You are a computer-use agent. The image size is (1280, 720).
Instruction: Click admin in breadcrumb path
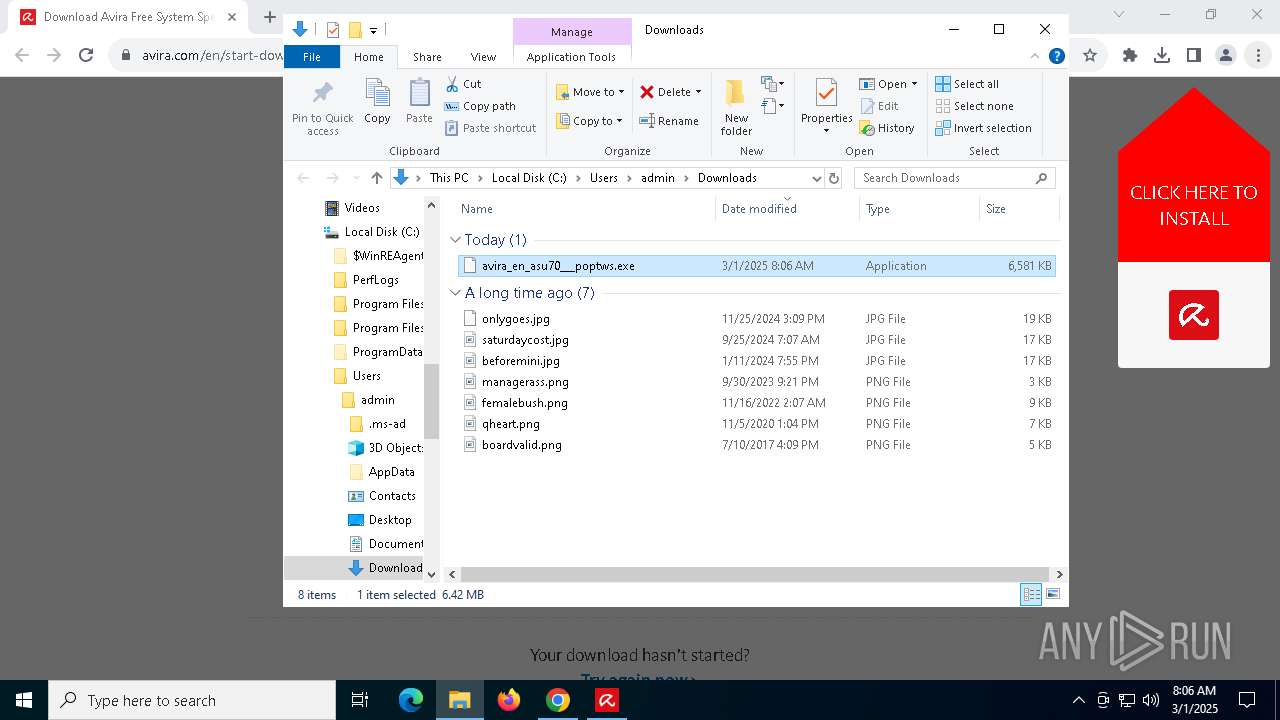pos(658,178)
